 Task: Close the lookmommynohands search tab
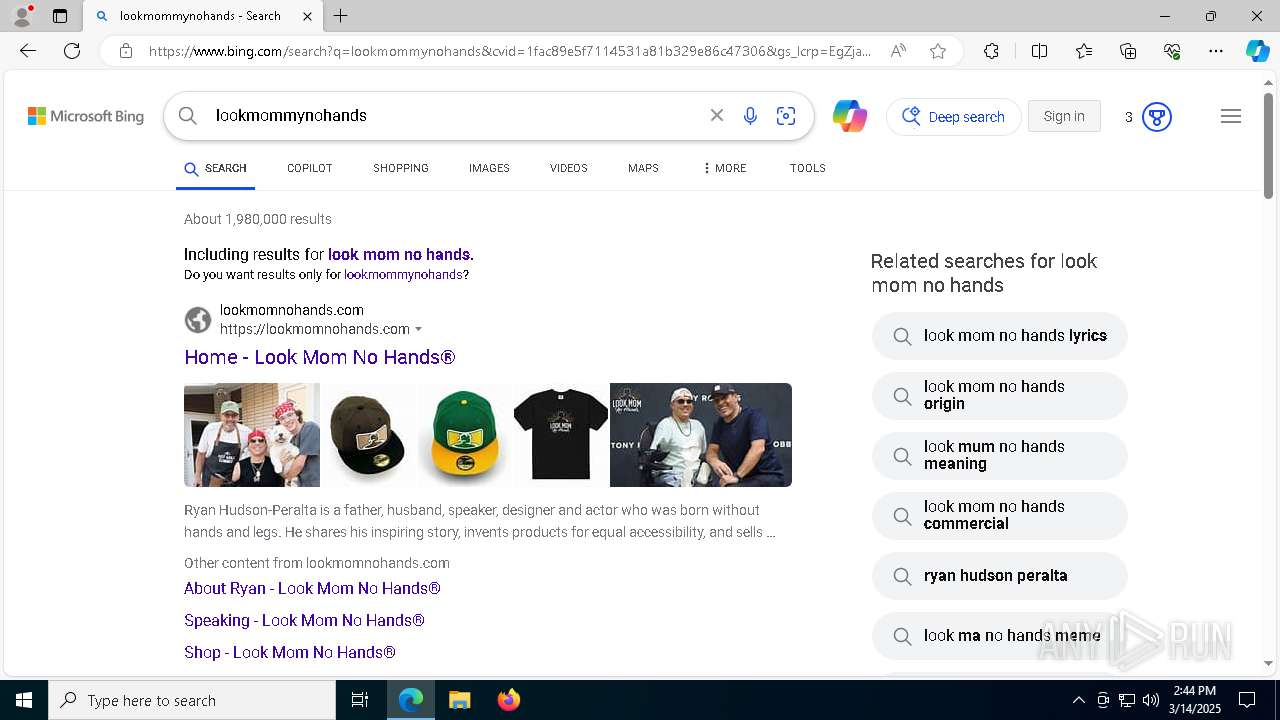[307, 16]
